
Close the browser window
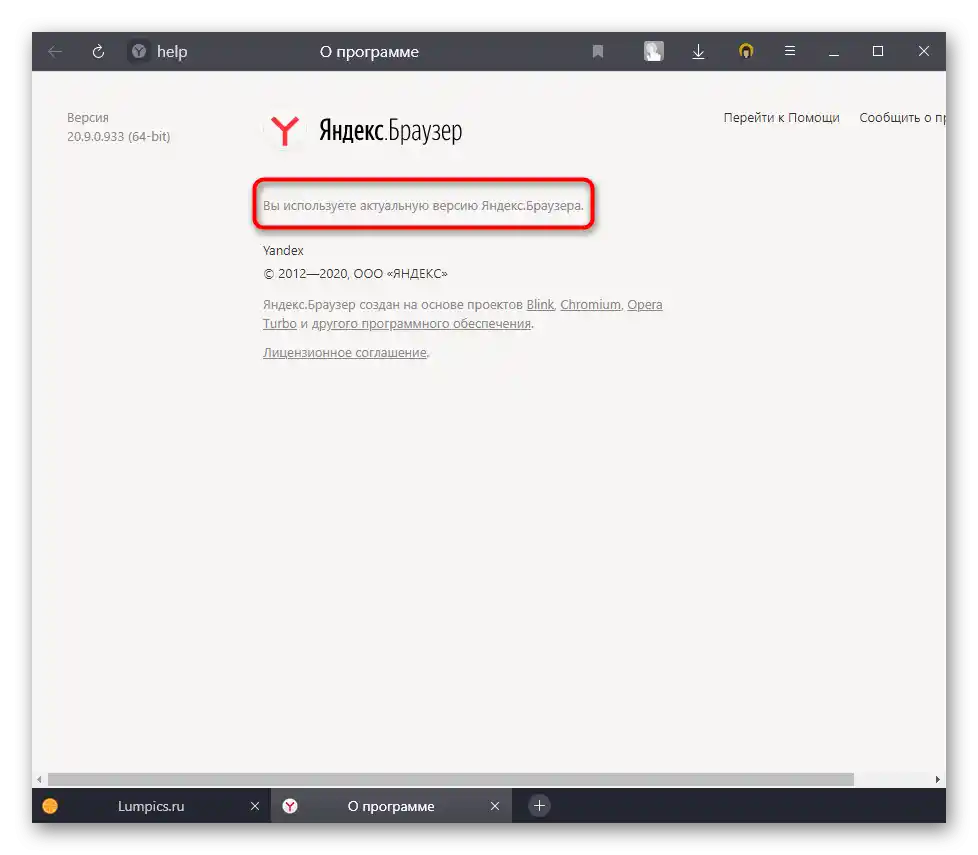point(924,51)
